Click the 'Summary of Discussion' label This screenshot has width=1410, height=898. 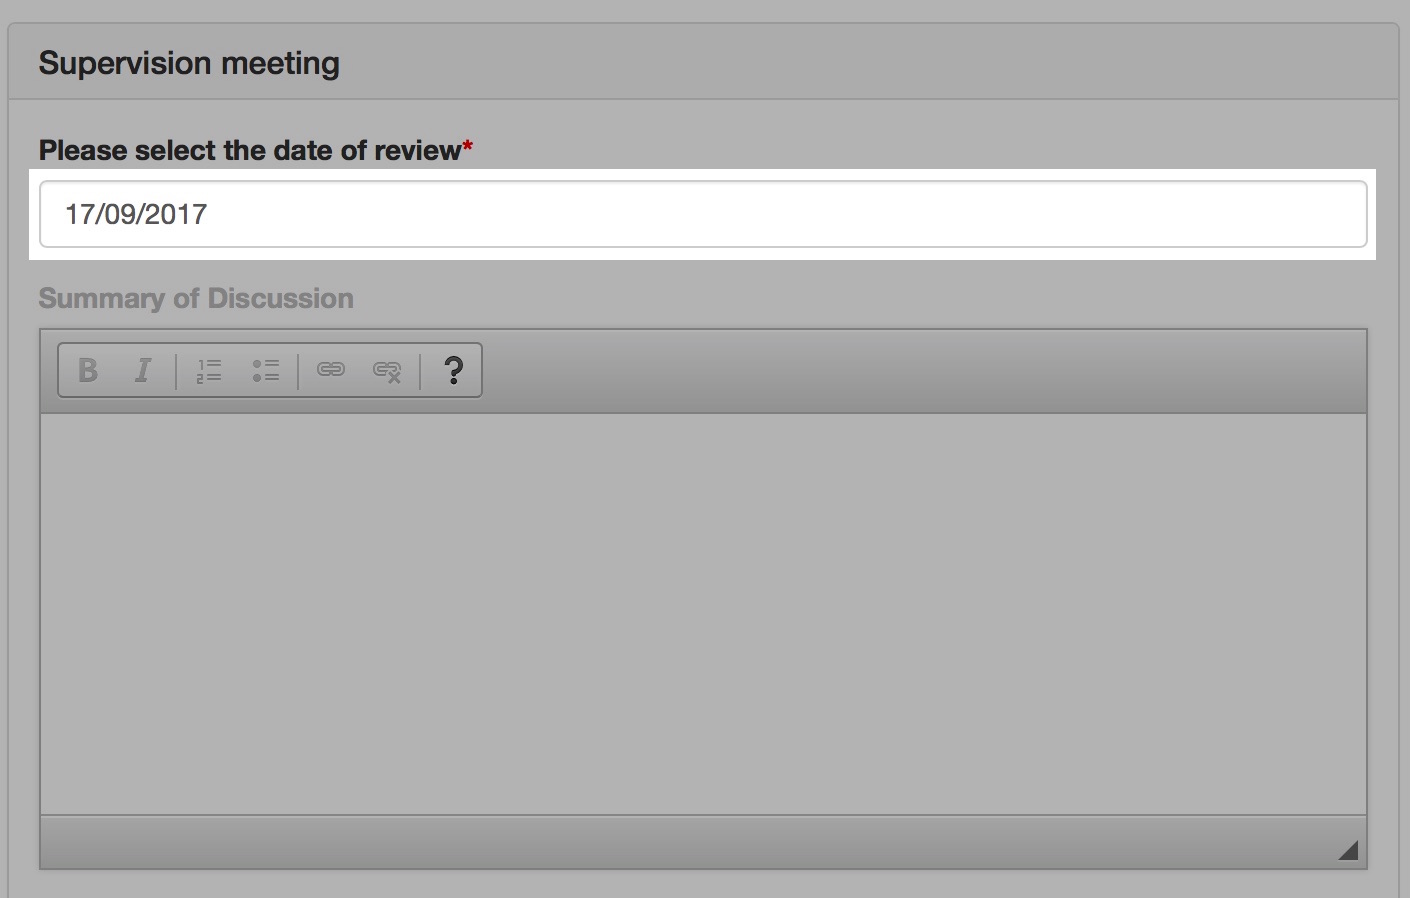[x=196, y=298]
